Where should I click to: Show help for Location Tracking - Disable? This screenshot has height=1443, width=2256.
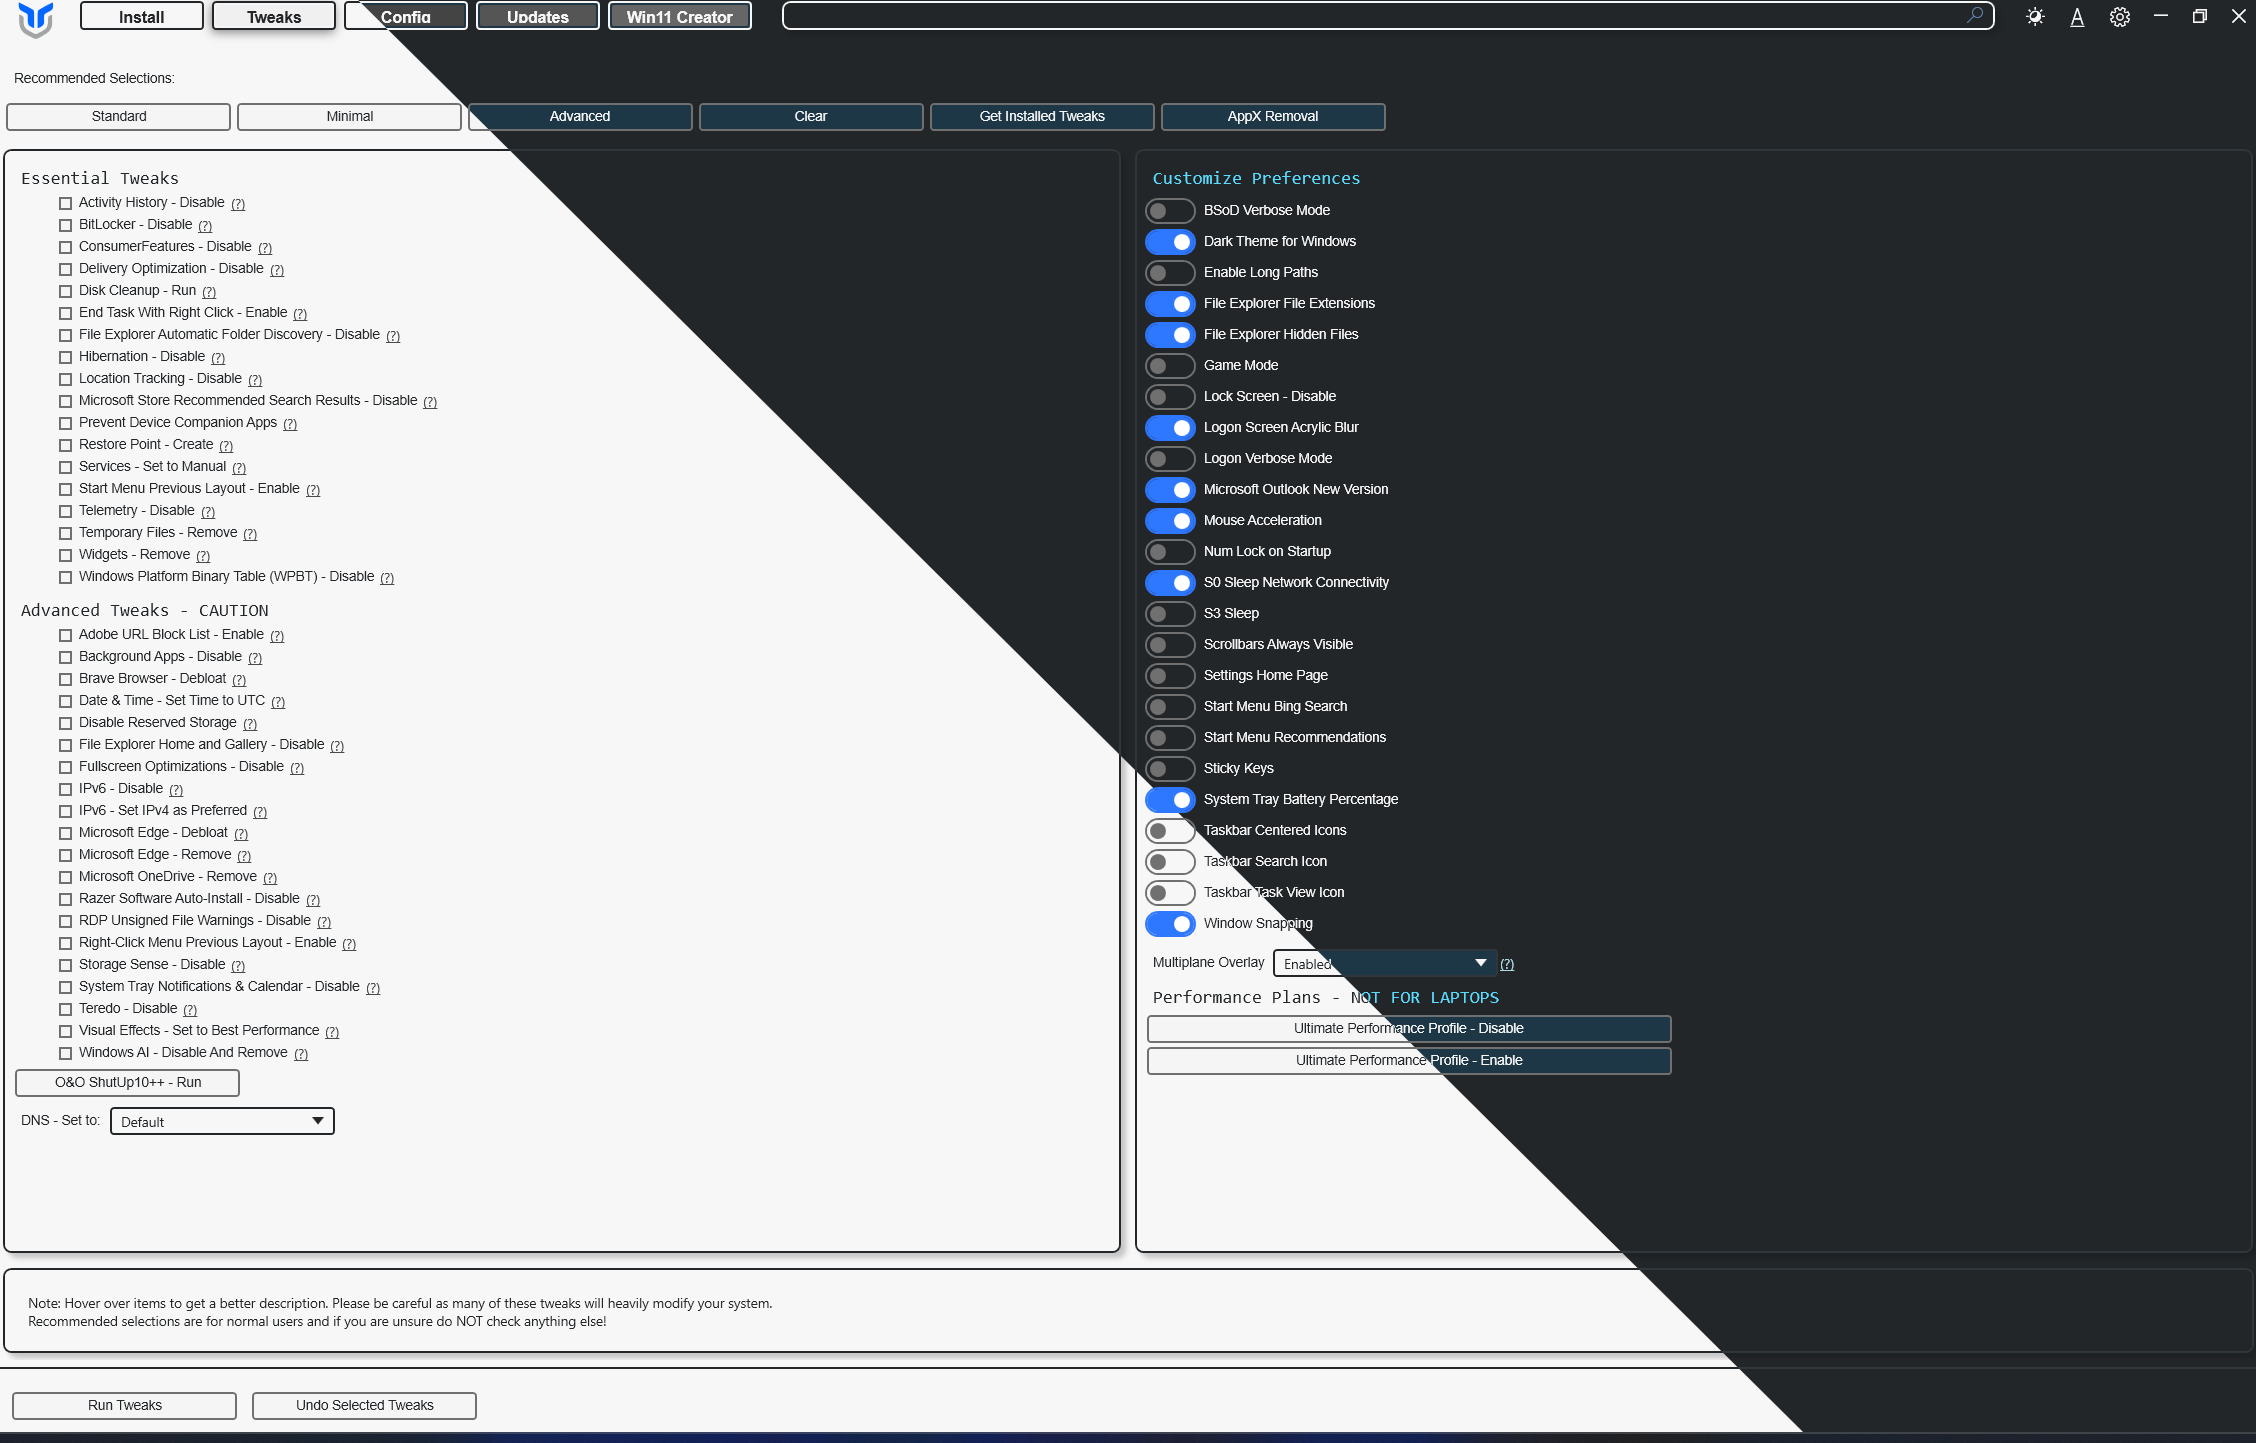(255, 380)
